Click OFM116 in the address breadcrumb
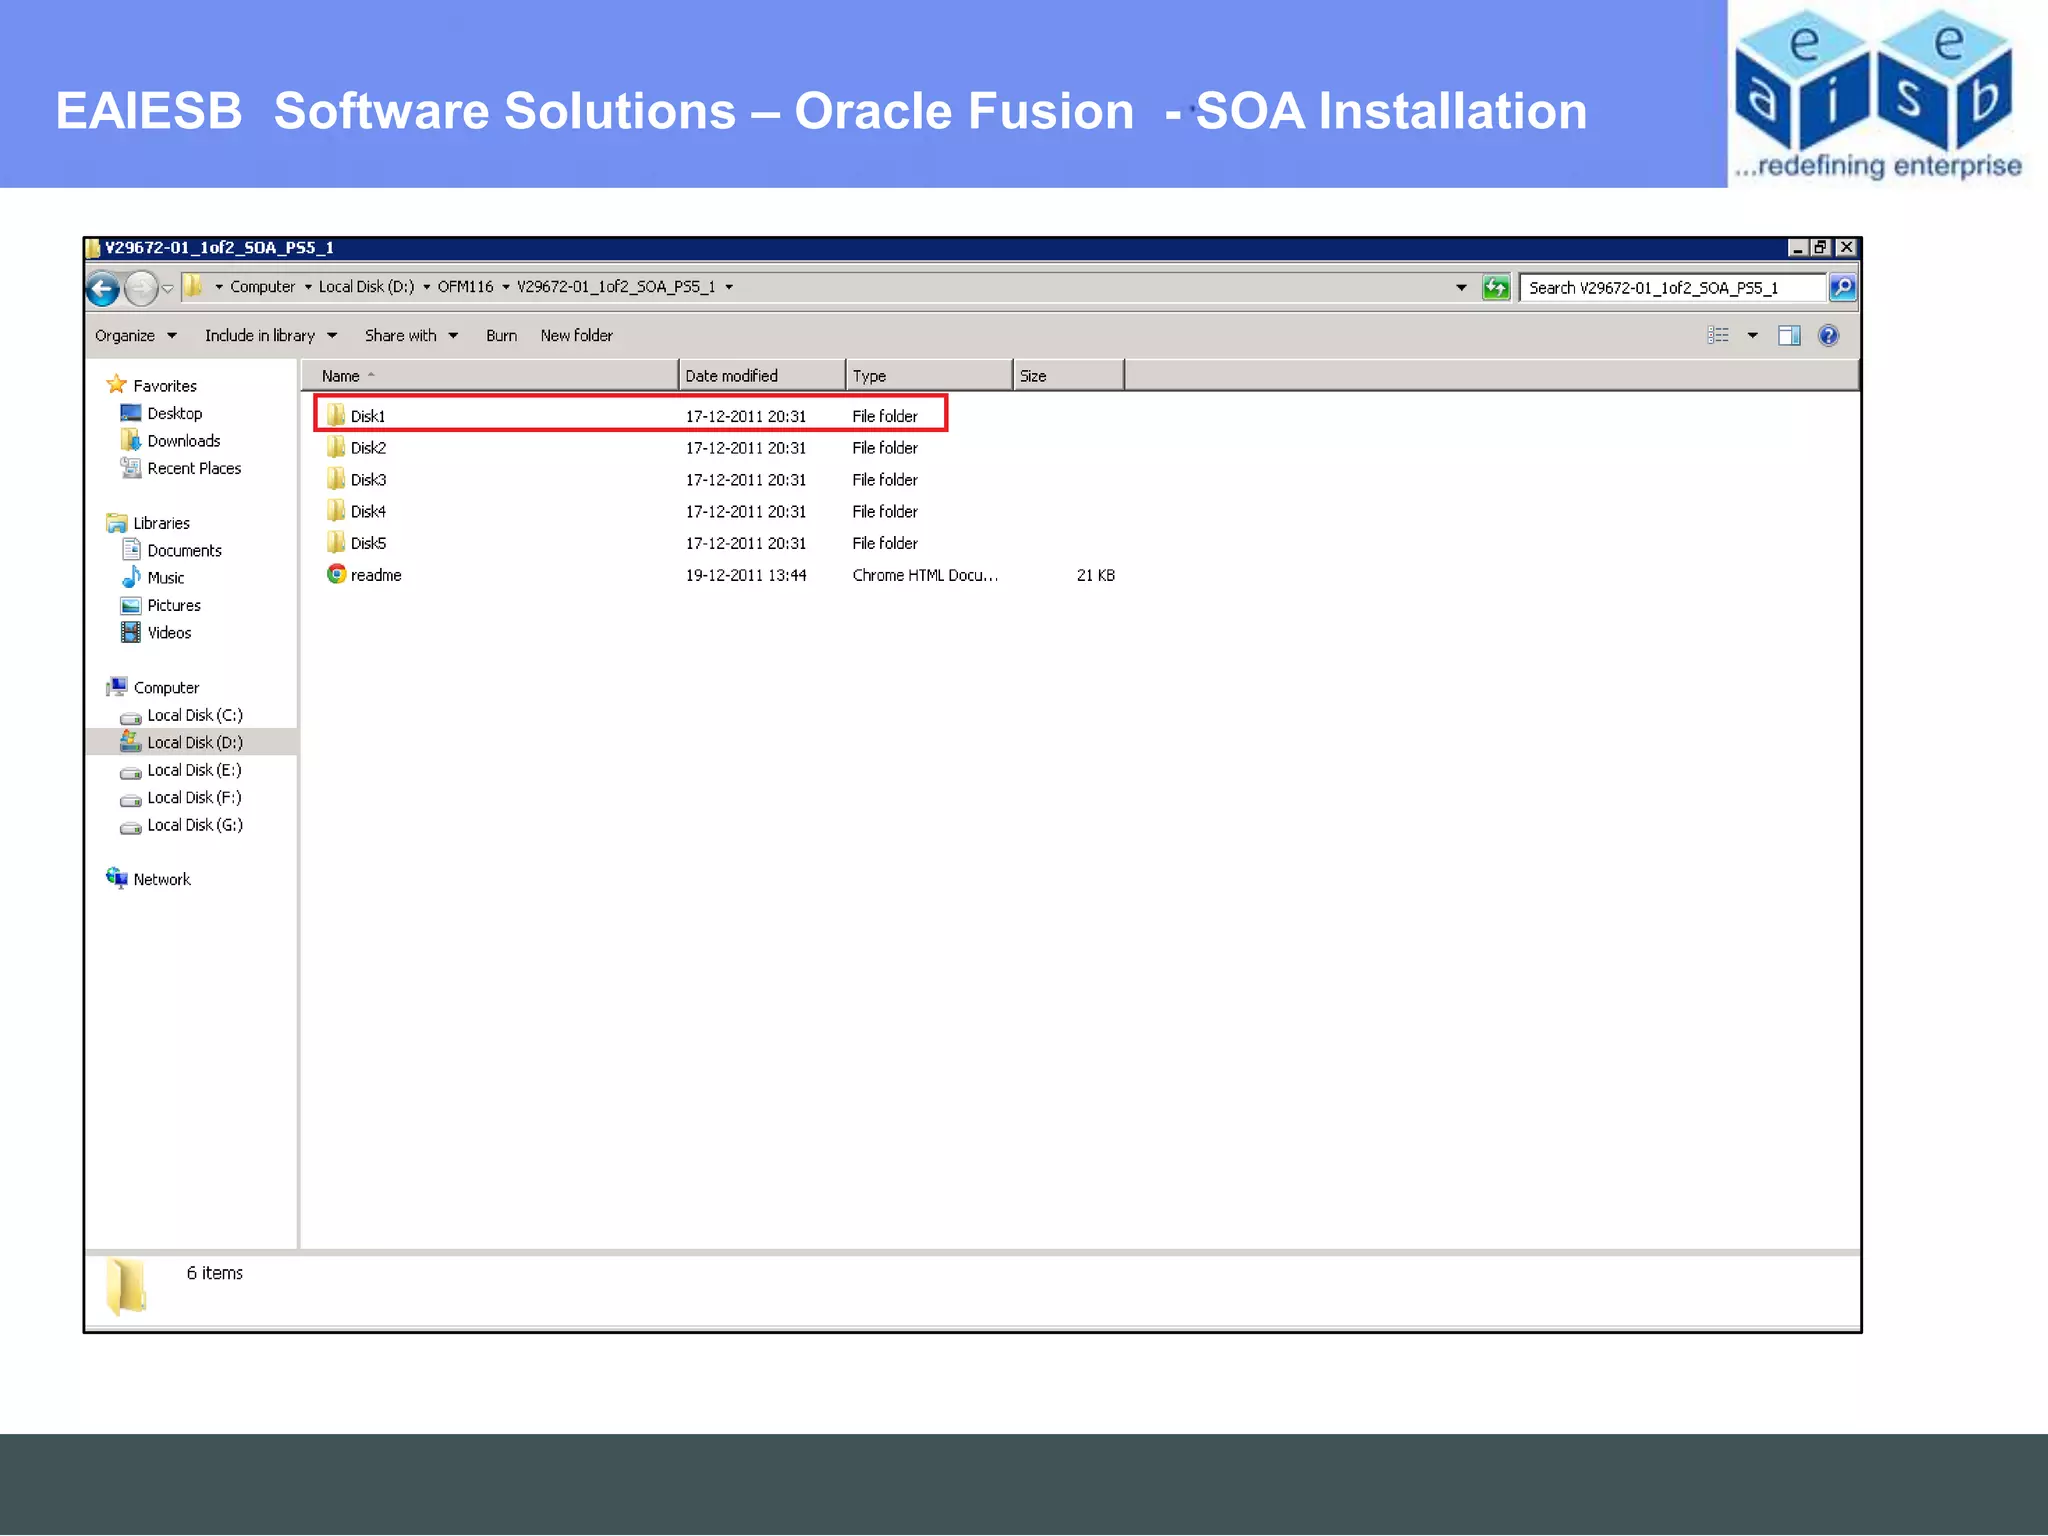 [465, 287]
